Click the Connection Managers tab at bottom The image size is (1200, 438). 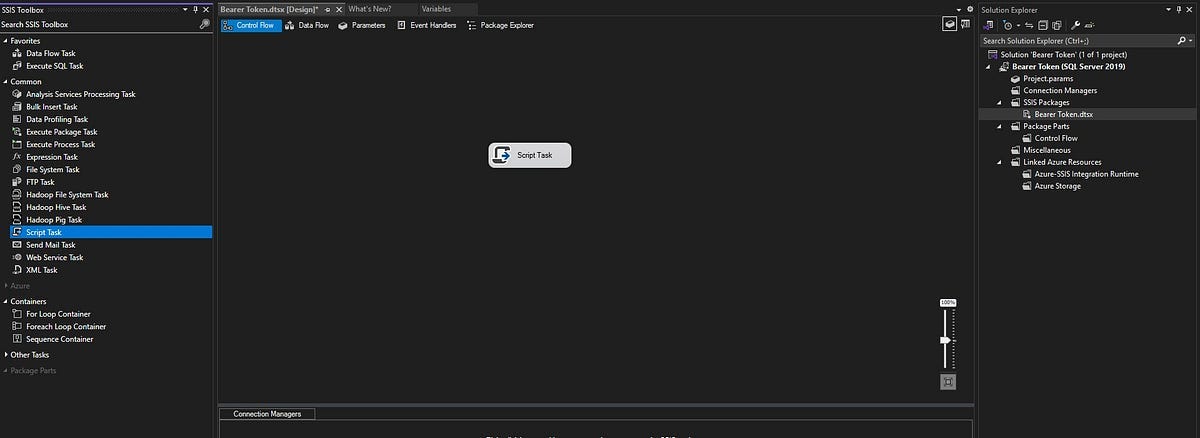point(267,414)
